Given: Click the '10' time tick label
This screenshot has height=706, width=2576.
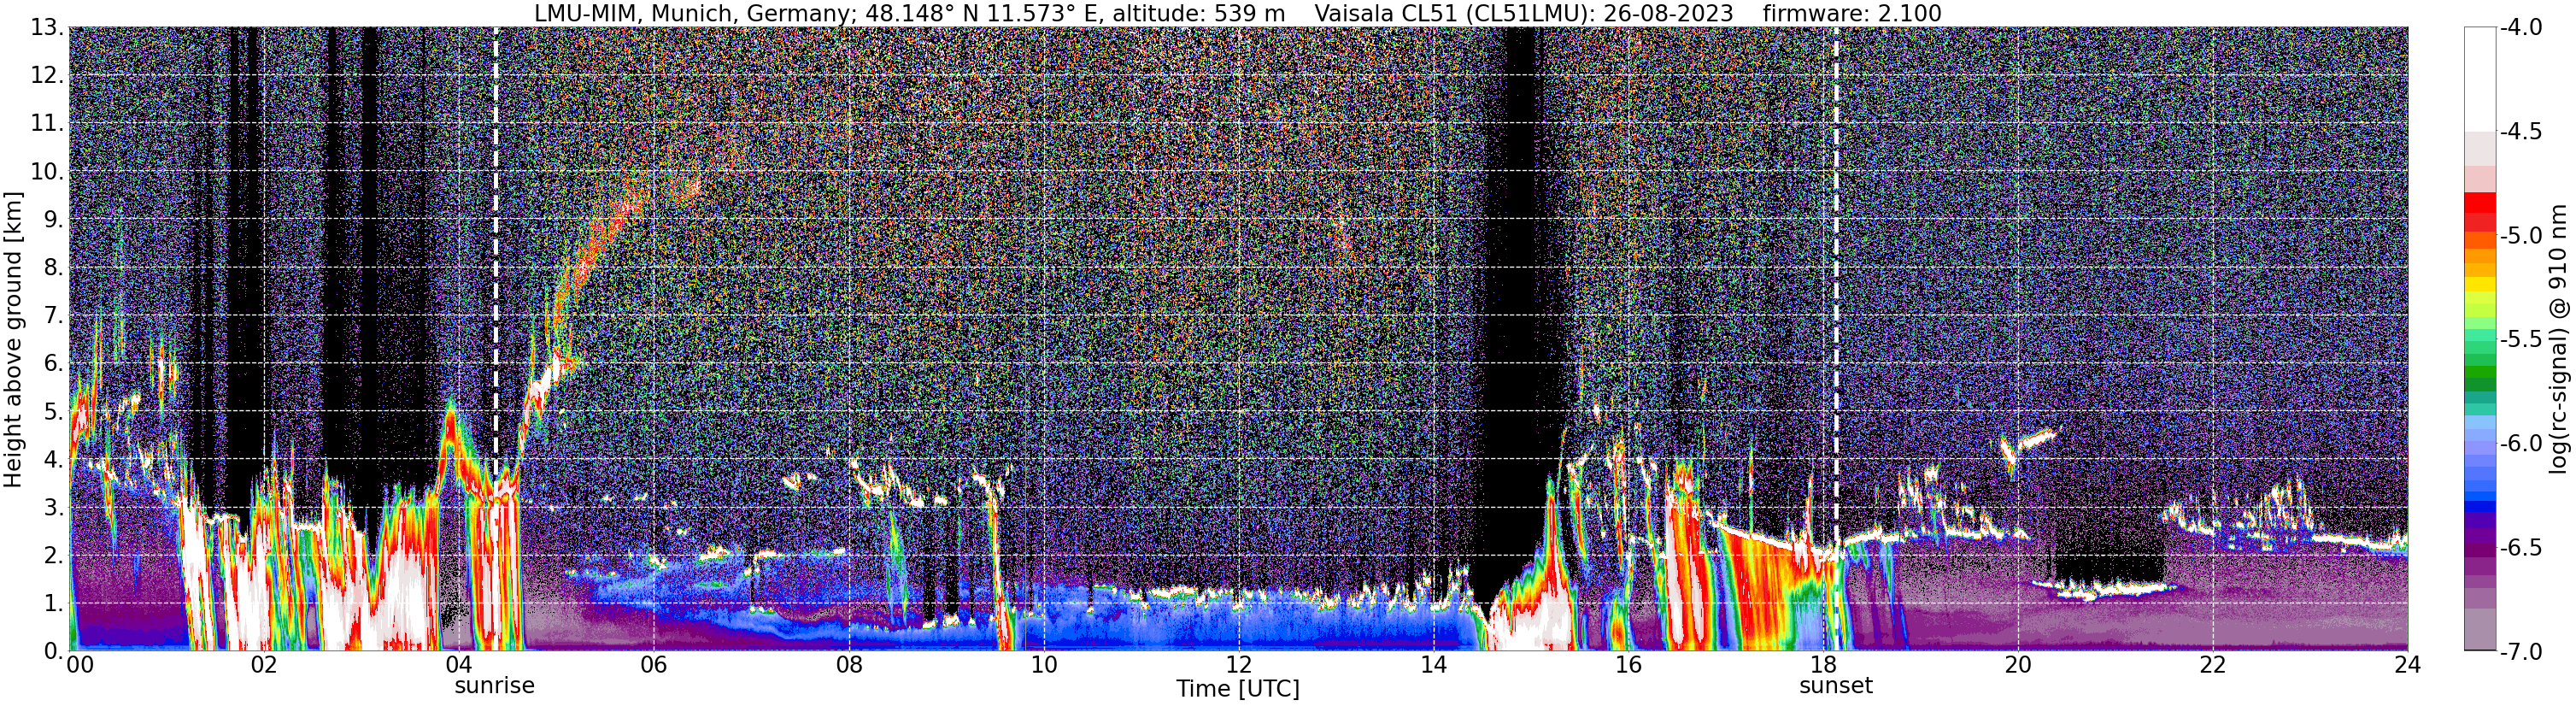Looking at the screenshot, I should pos(1043,665).
